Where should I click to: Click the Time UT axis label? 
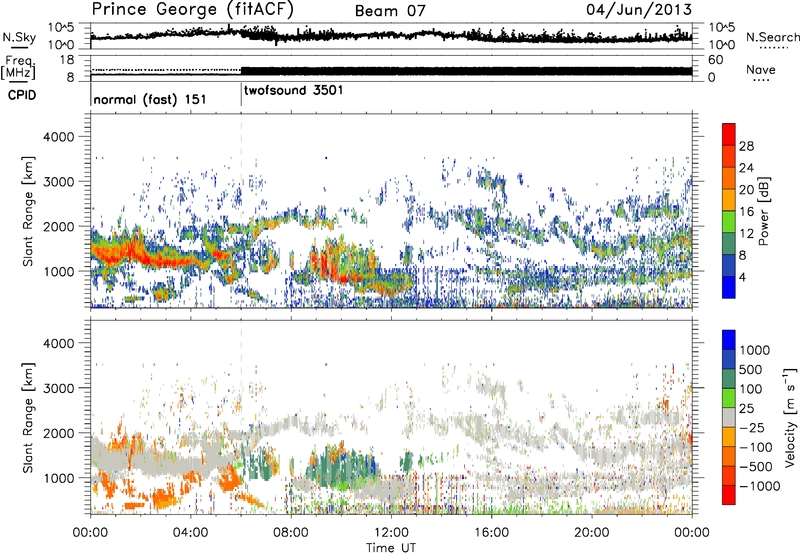click(391, 548)
